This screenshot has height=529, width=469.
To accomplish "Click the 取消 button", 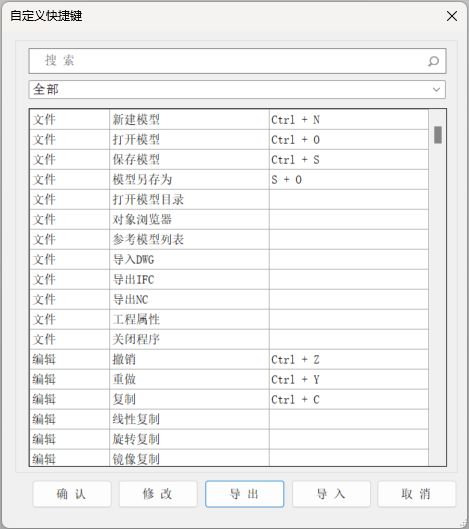I will pos(417,494).
